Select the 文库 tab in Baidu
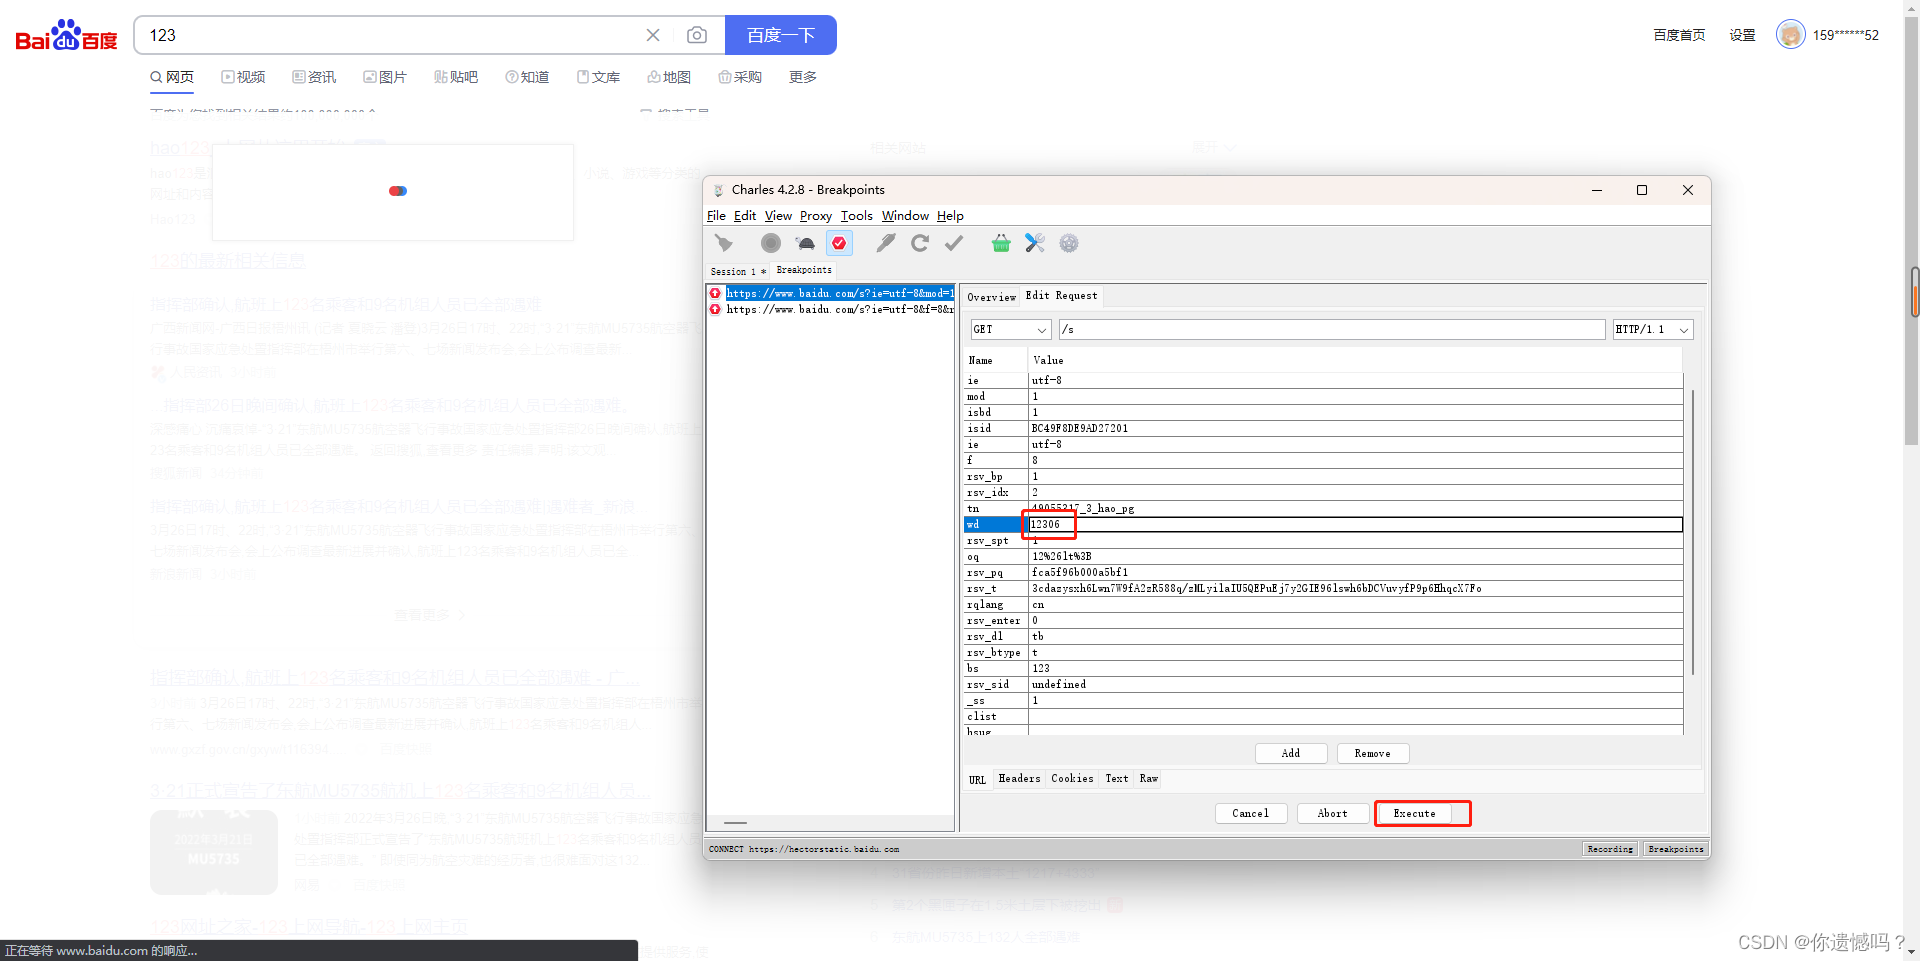Image resolution: width=1920 pixels, height=961 pixels. coord(598,77)
